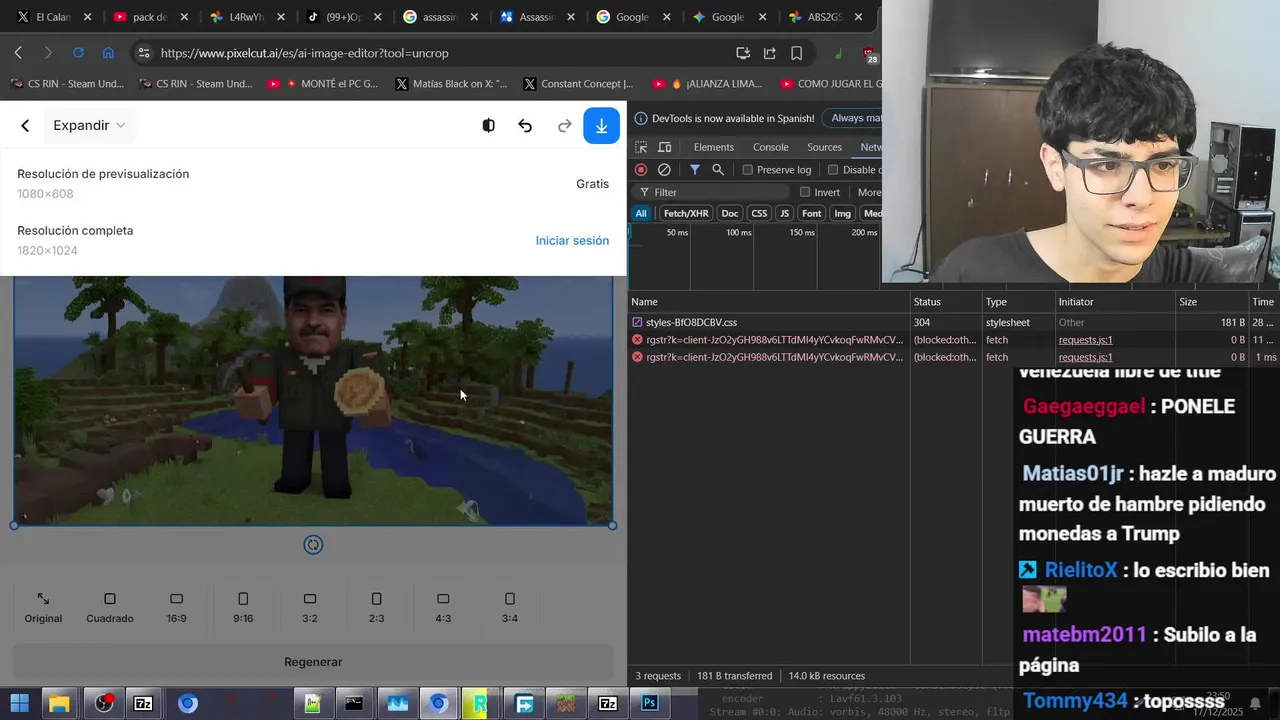Select the All request type filter
Image resolution: width=1280 pixels, height=720 pixels.
coord(641,213)
